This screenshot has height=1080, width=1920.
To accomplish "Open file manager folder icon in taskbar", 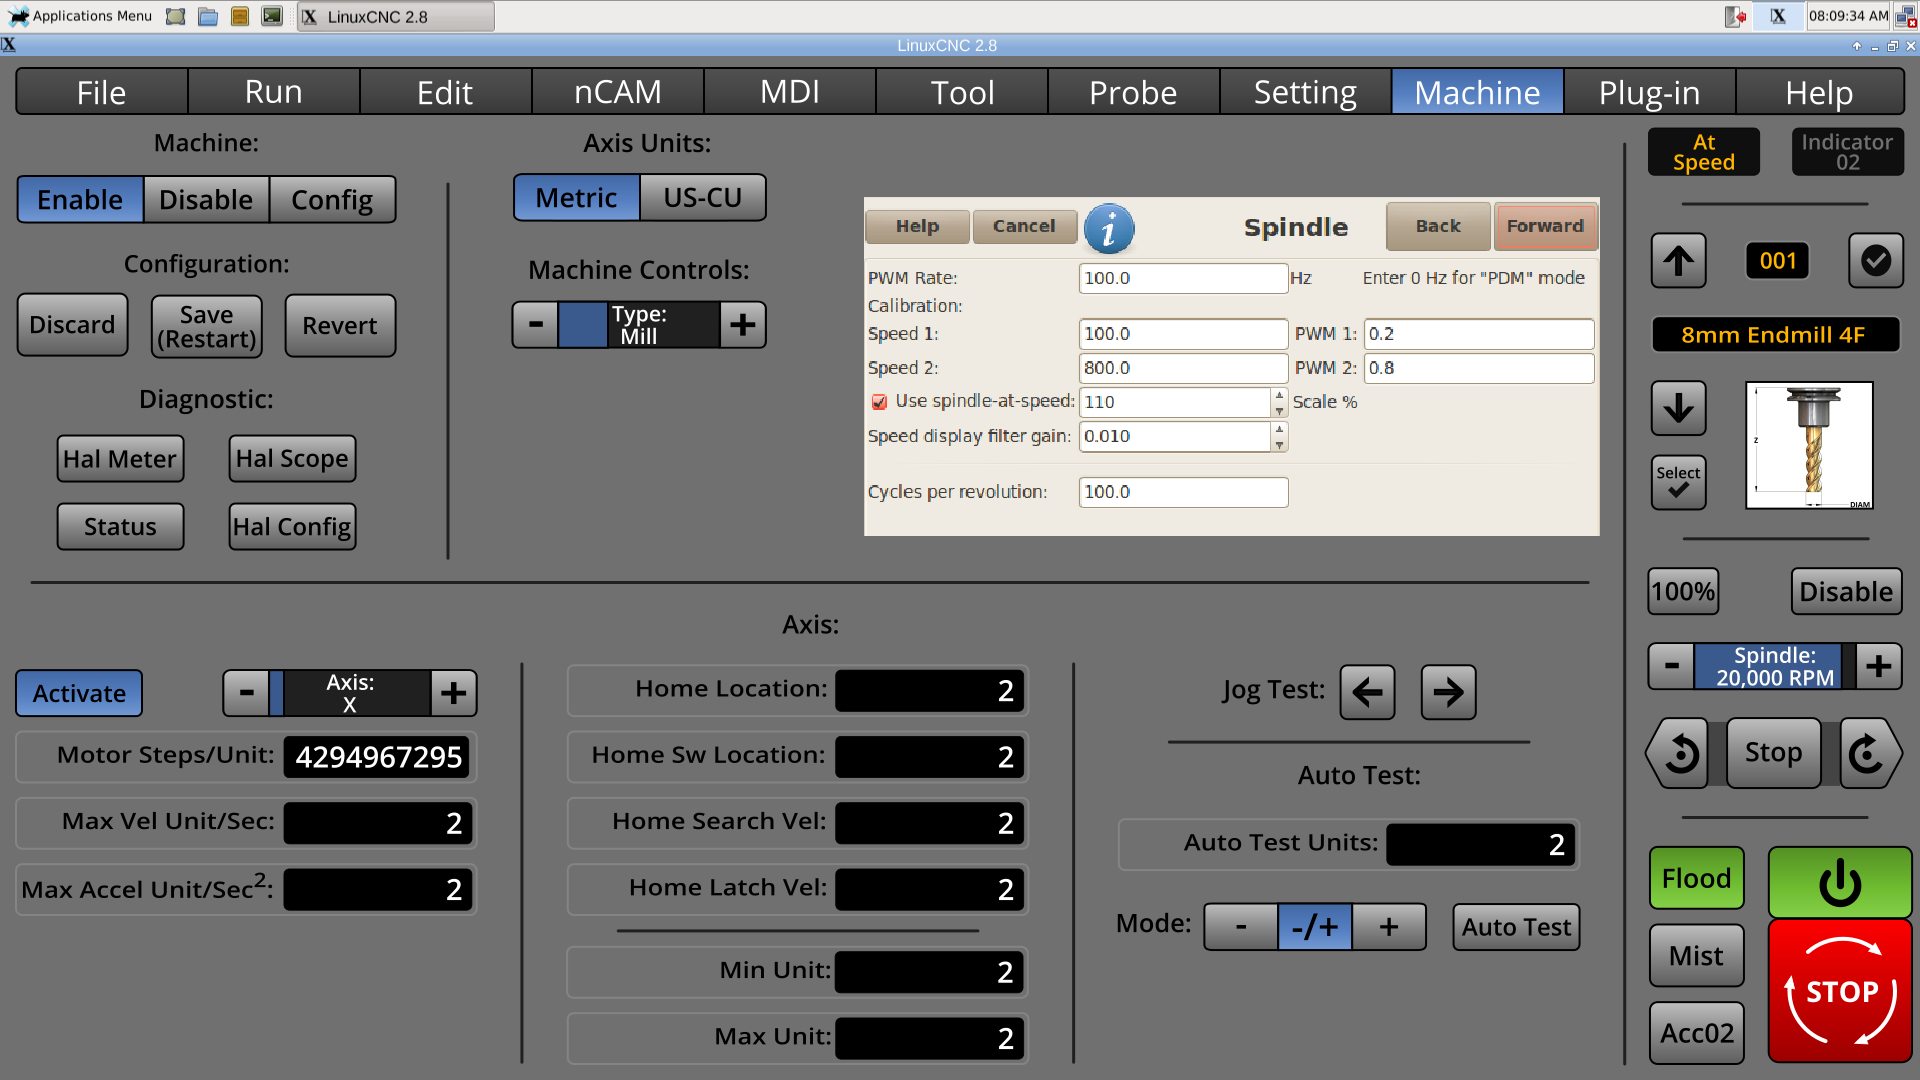I will [x=208, y=16].
